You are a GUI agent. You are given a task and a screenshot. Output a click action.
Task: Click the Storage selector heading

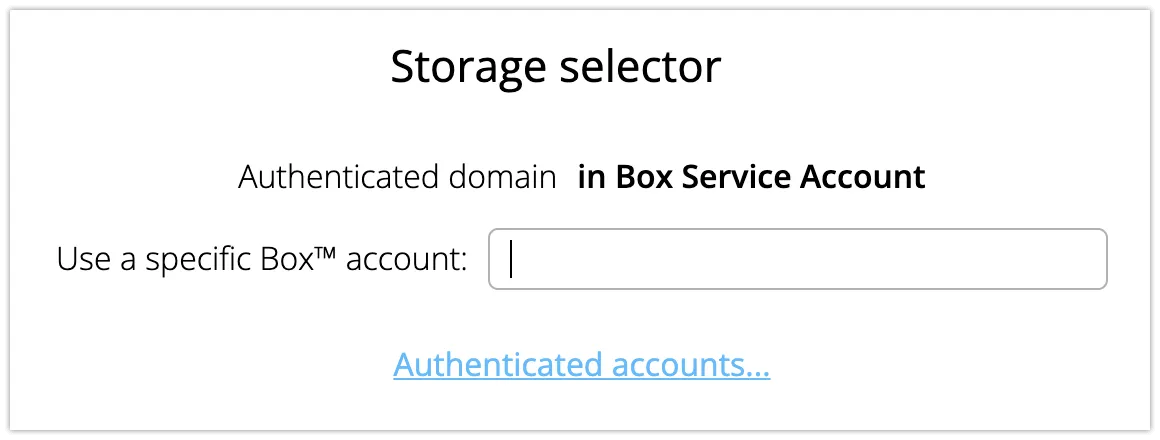pos(555,68)
